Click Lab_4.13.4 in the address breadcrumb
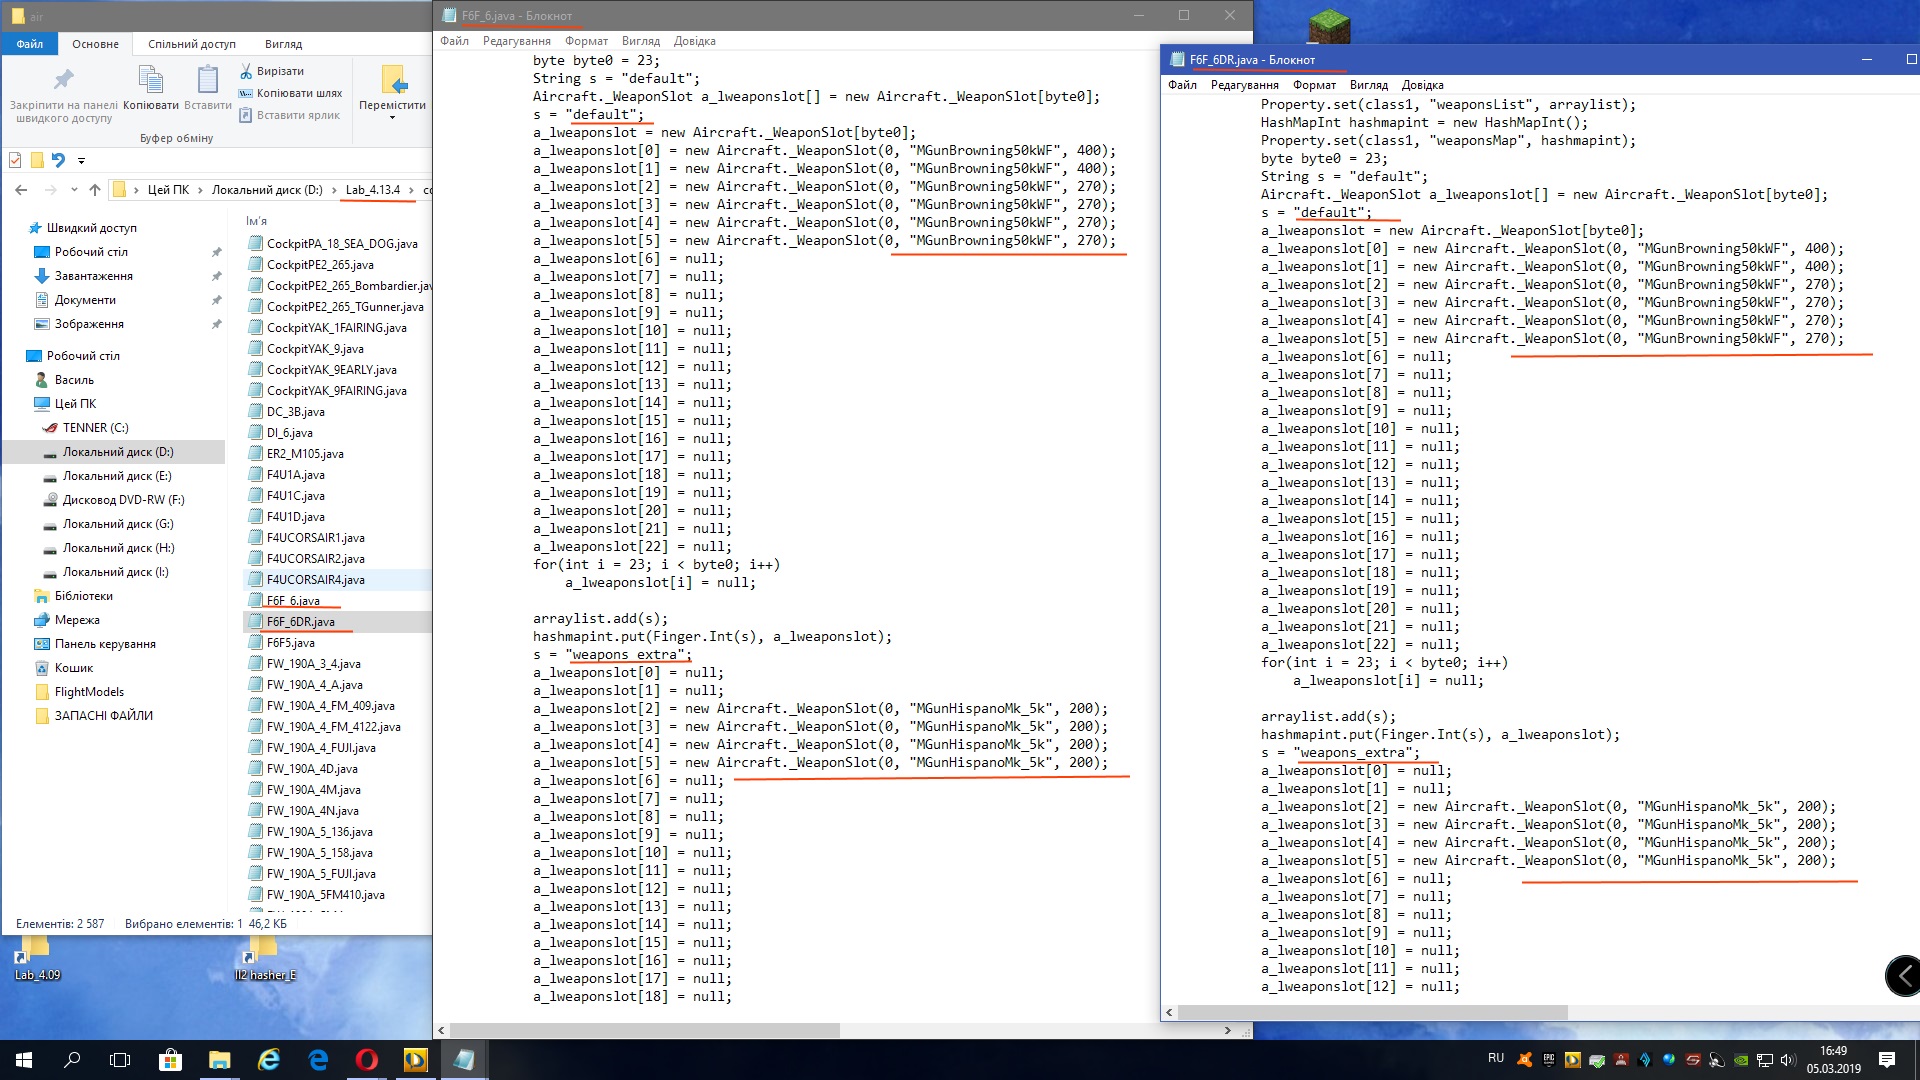 point(372,190)
